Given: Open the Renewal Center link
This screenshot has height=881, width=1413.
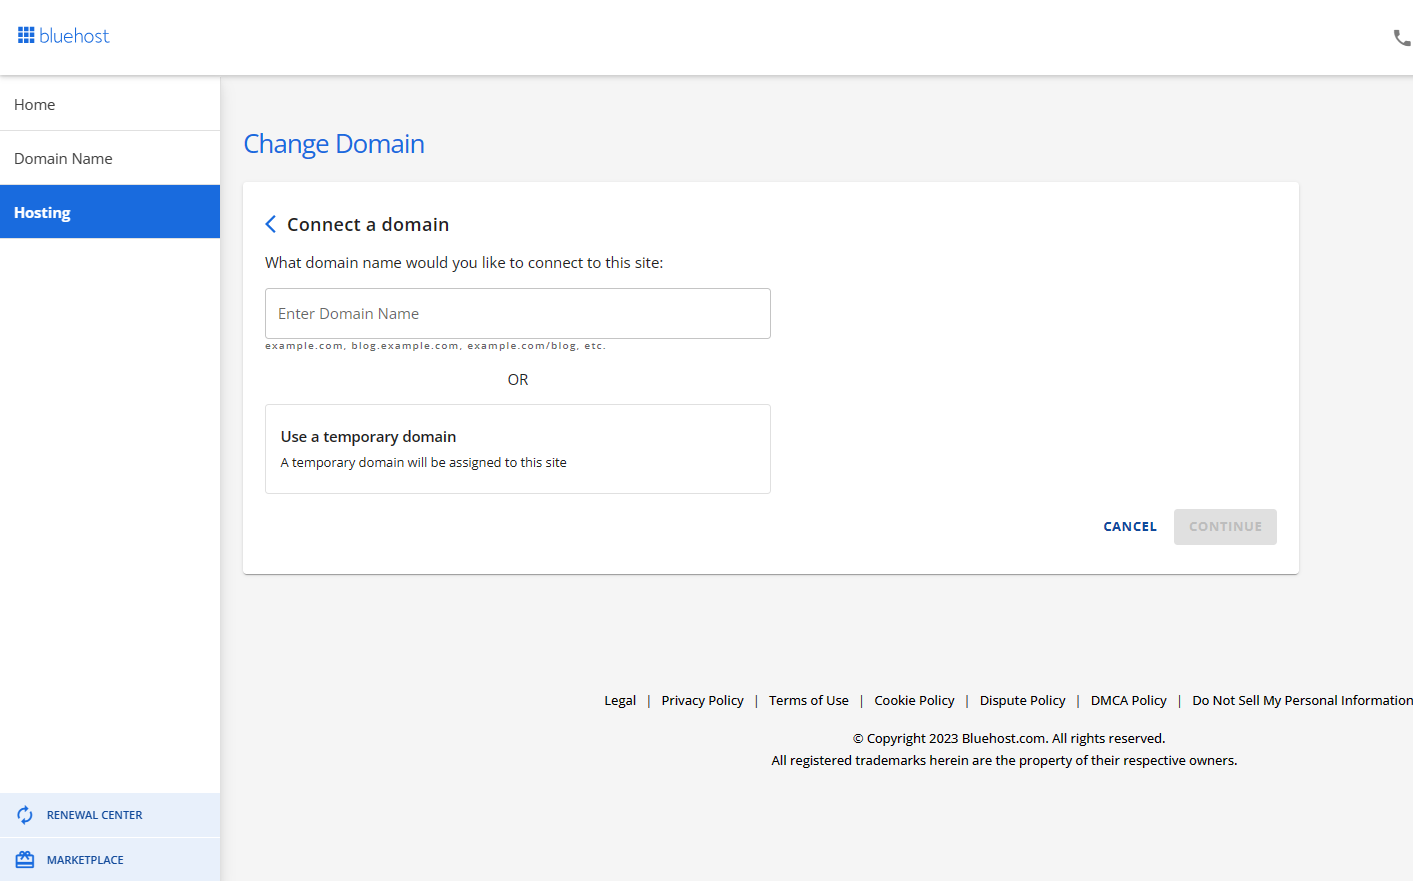Looking at the screenshot, I should pos(110,815).
